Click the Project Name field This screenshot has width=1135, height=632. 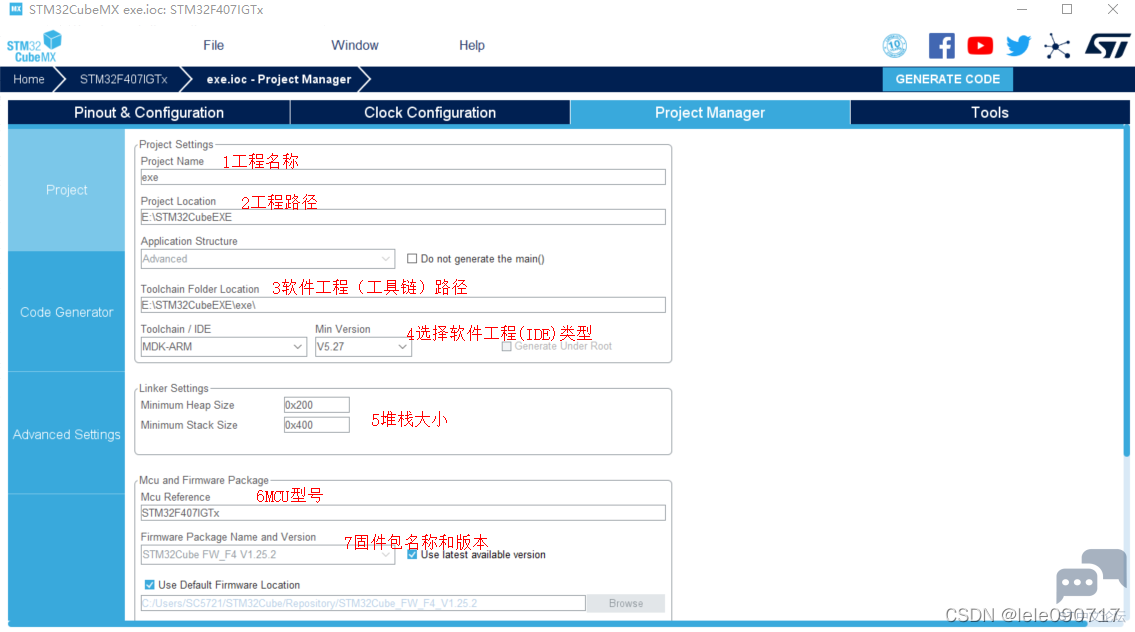click(x=403, y=177)
